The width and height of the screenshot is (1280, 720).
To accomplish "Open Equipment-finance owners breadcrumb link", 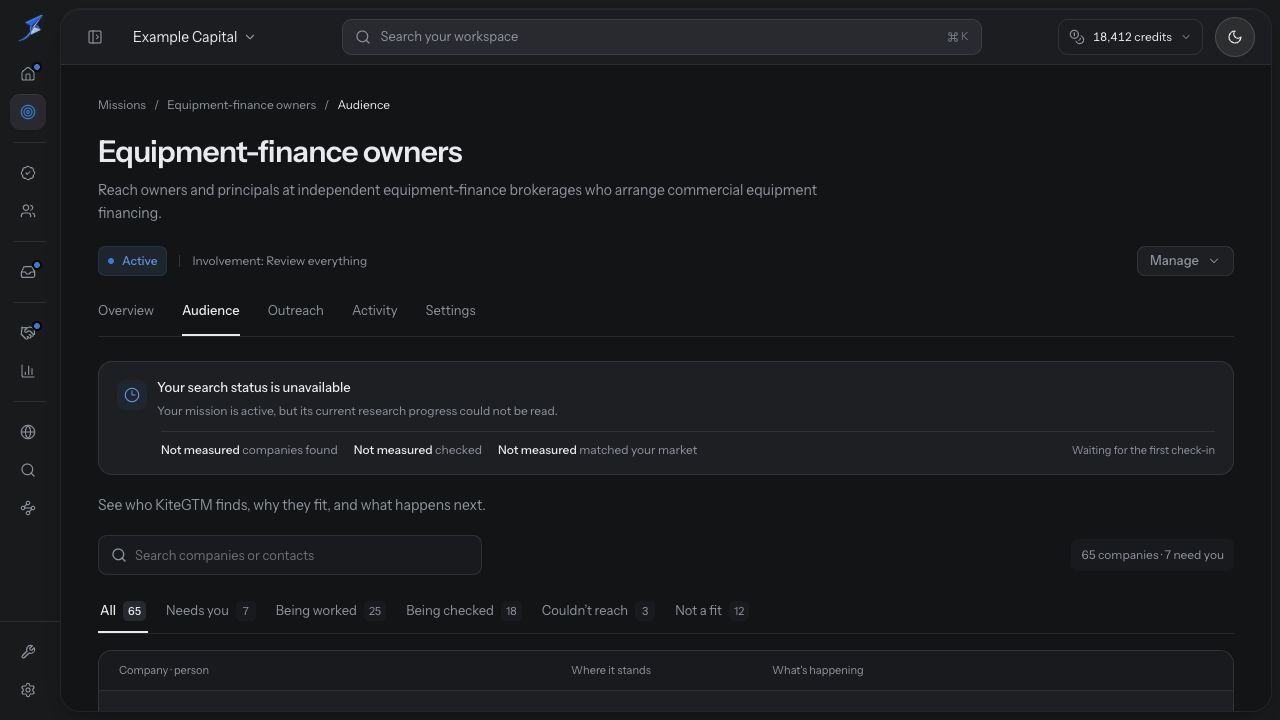I will 241,105.
